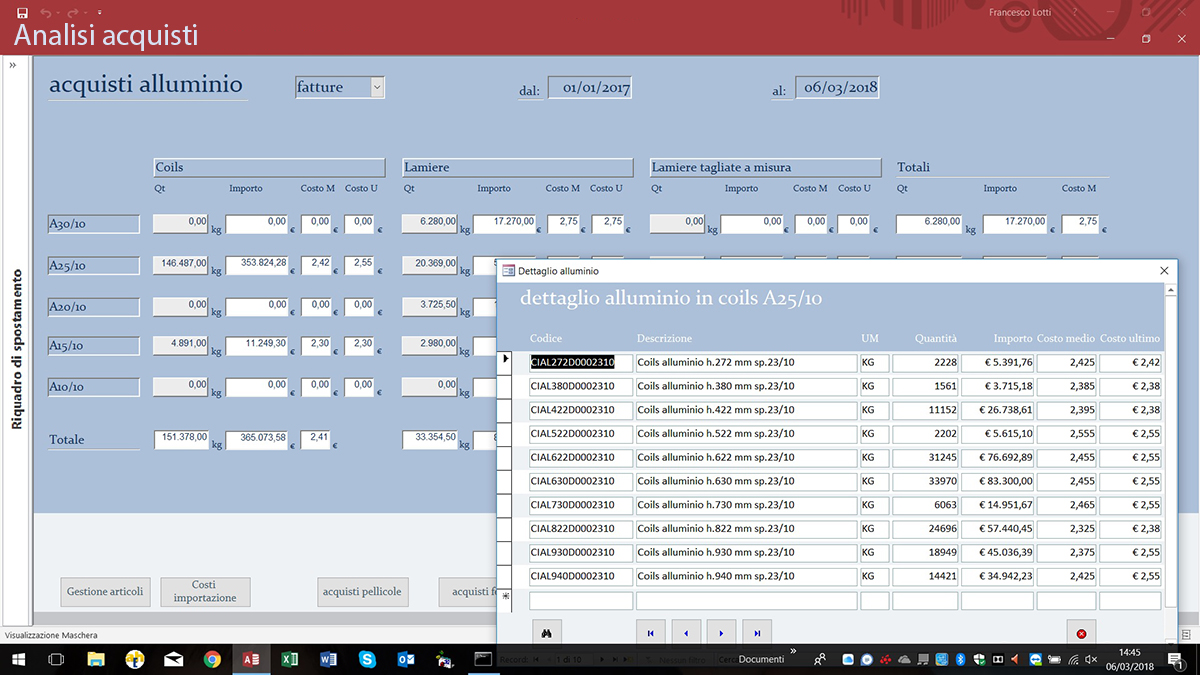This screenshot has width=1200, height=675.
Task: Click the detail form vertical scrollbar
Action: point(1170,450)
